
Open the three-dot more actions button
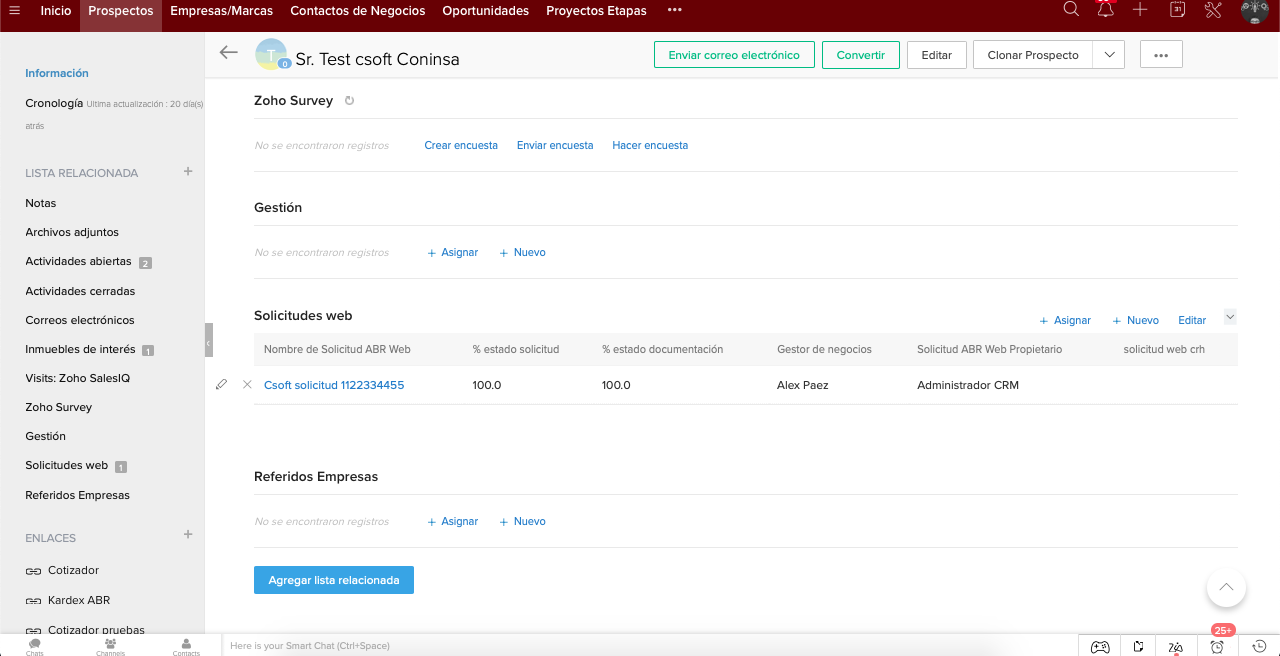1160,55
